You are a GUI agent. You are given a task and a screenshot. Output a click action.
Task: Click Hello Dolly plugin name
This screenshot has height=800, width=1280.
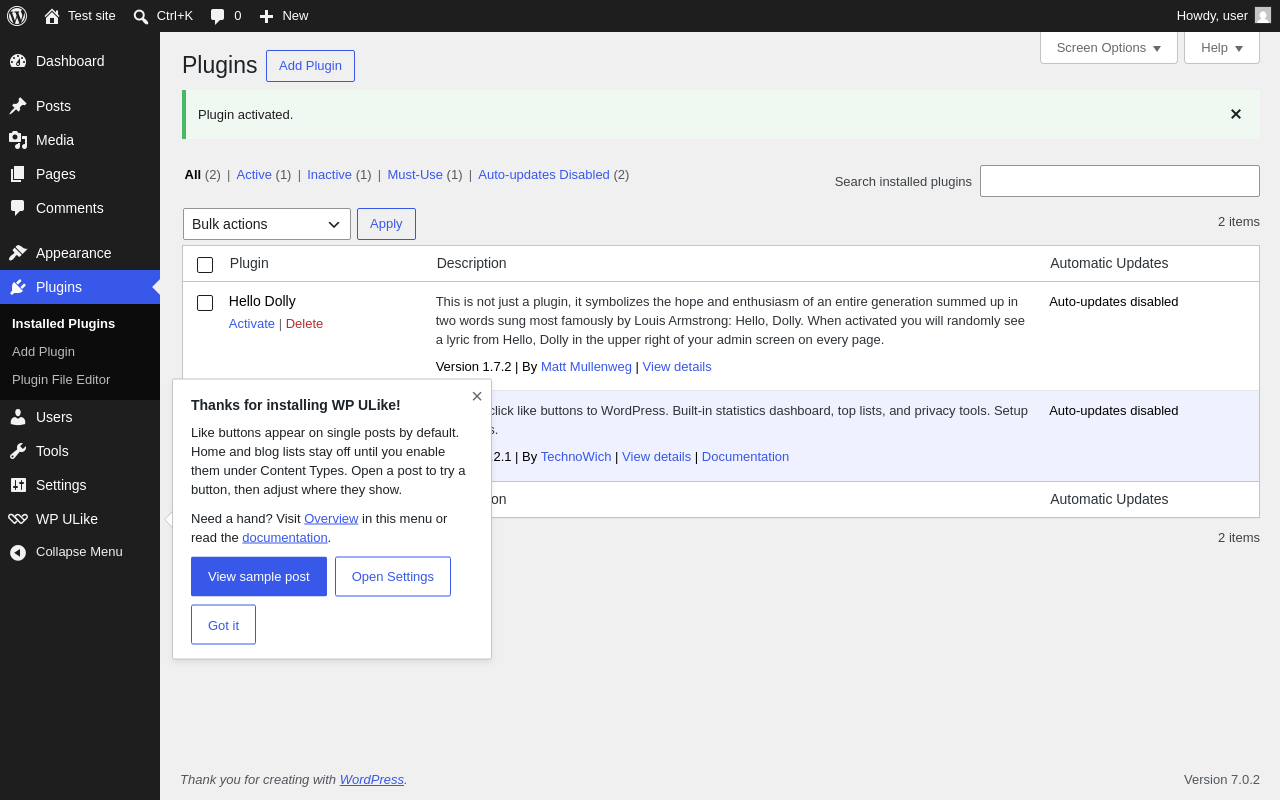(262, 301)
